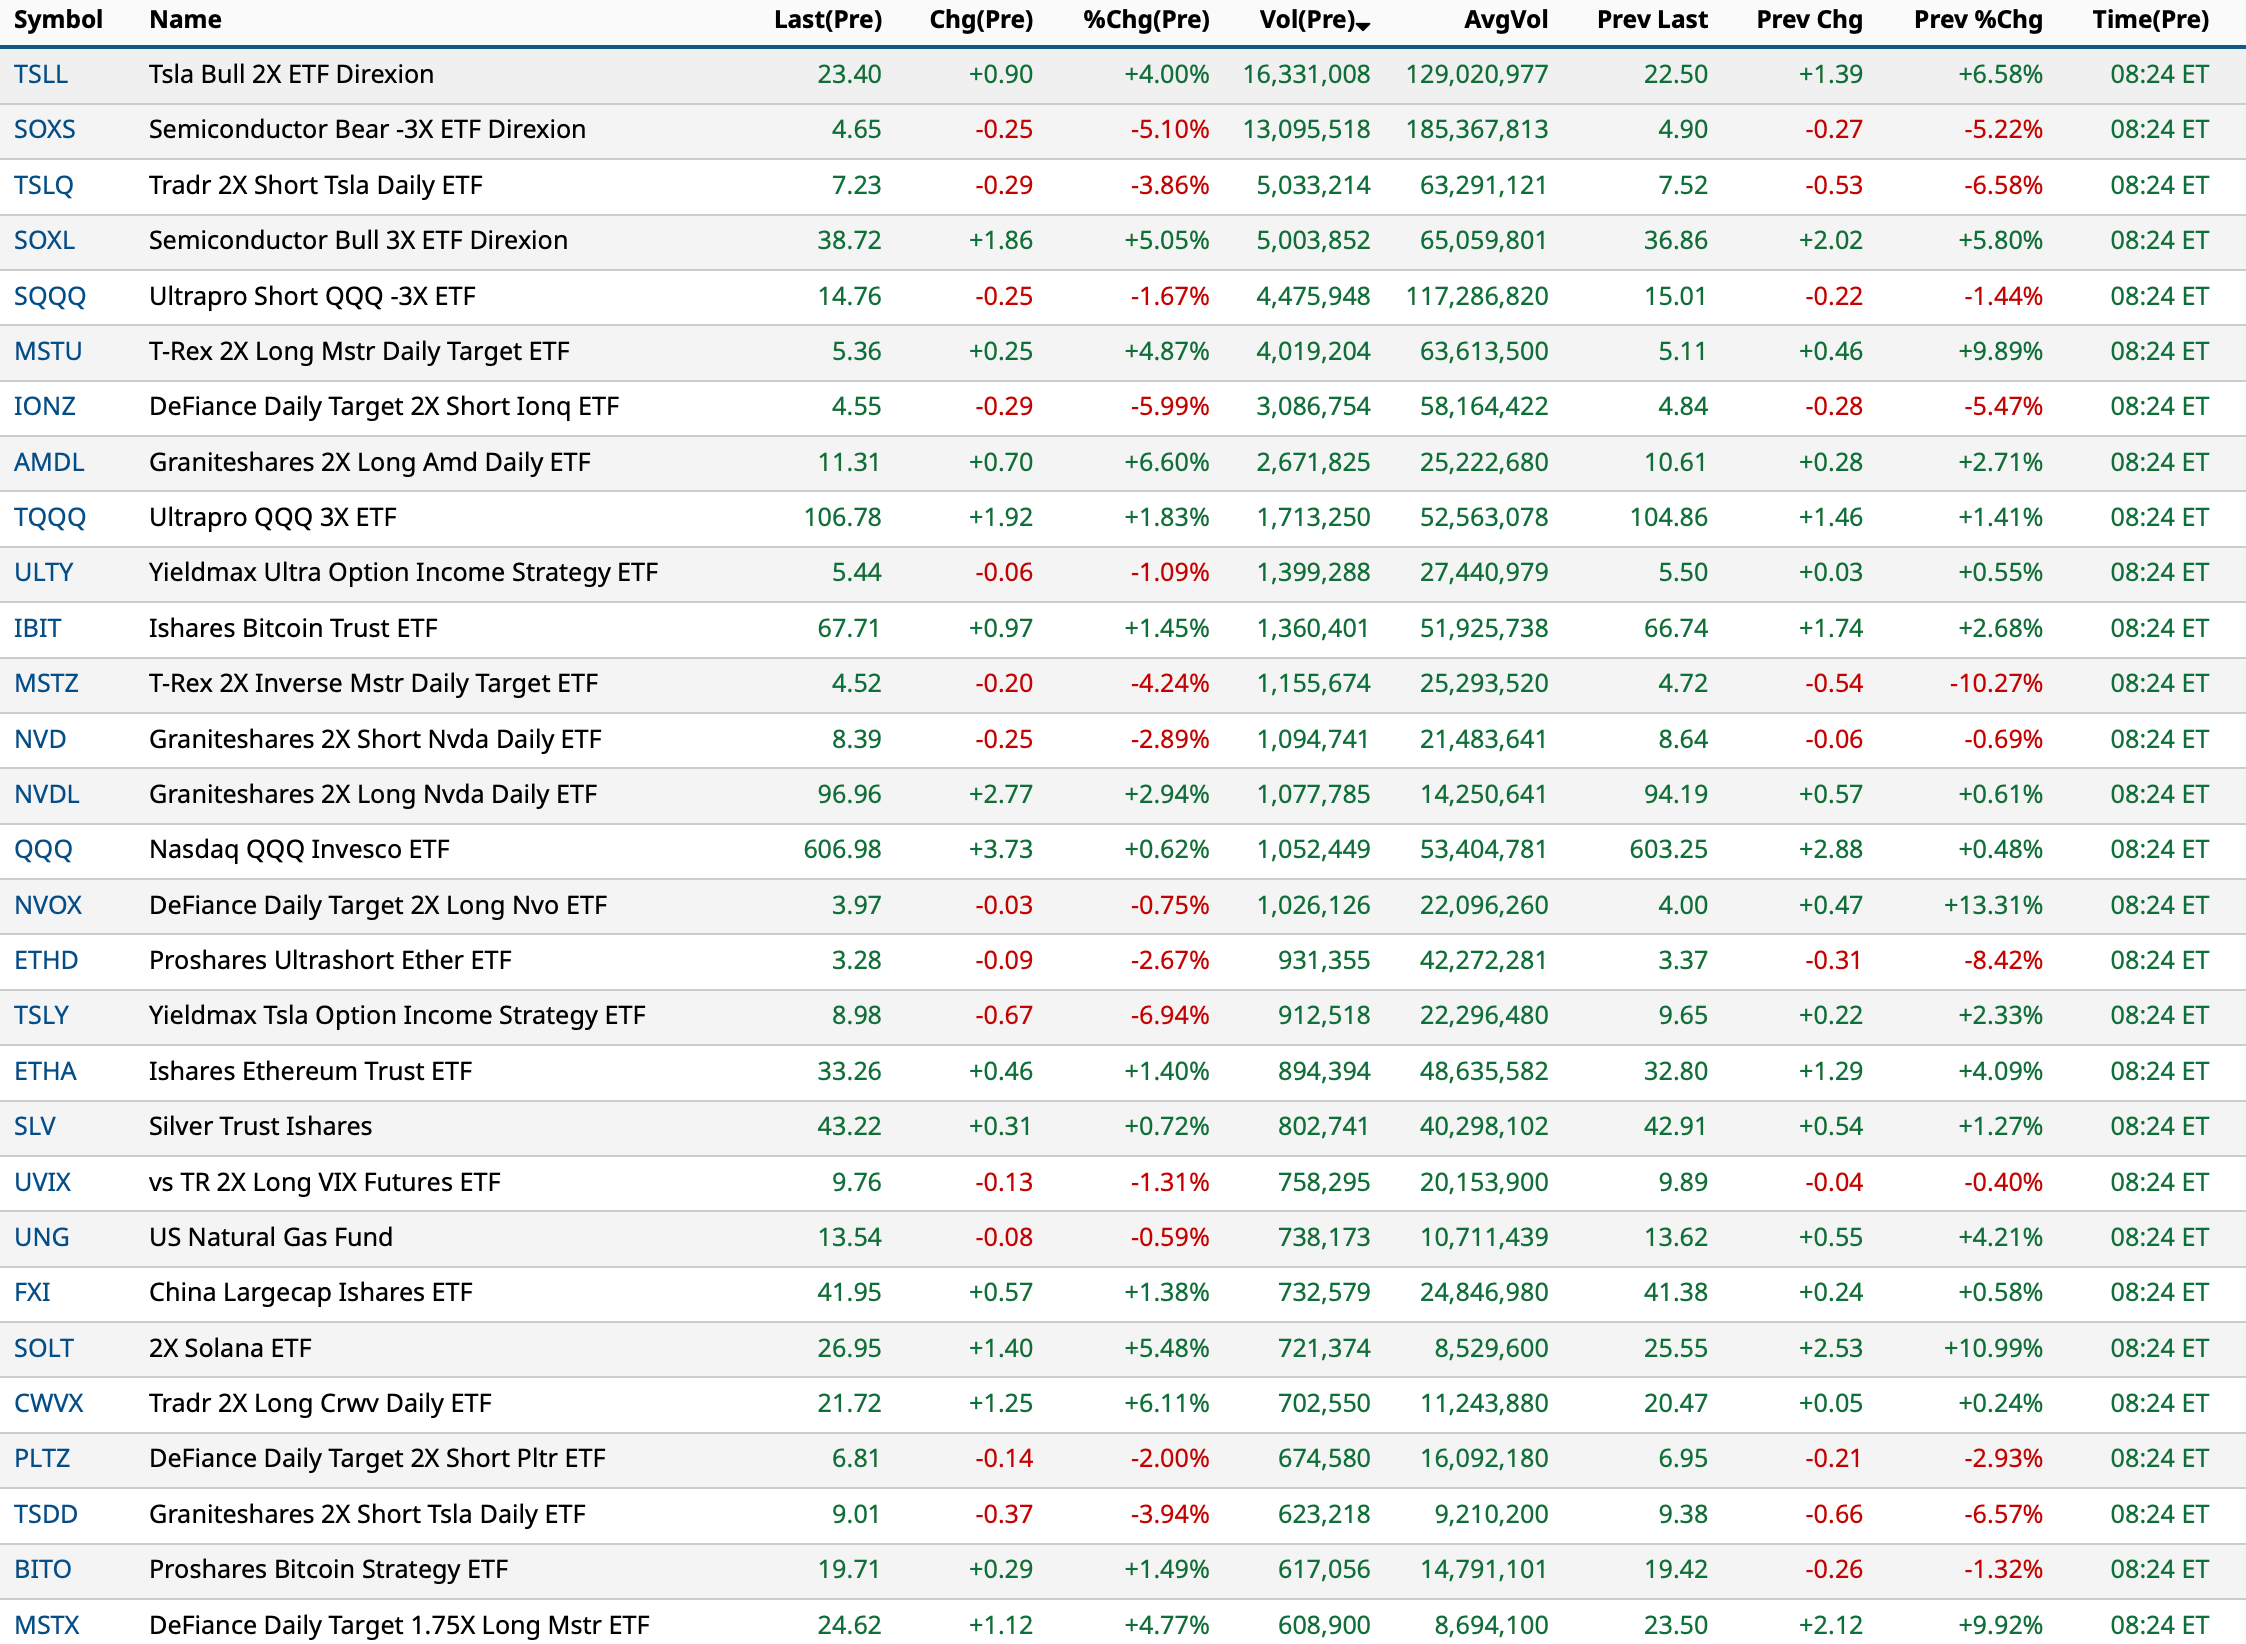Open the SQQQ quote page link
The width and height of the screenshot is (2246, 1644).
click(x=50, y=297)
